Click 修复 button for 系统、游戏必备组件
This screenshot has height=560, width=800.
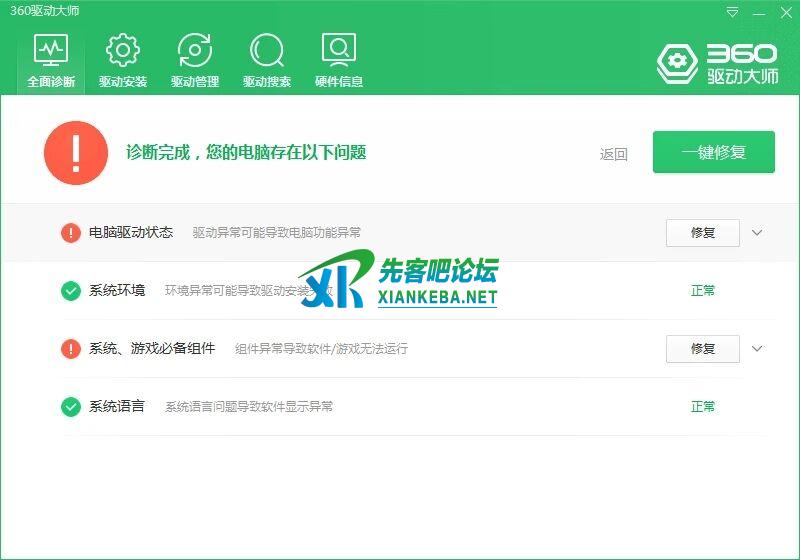[x=702, y=349]
